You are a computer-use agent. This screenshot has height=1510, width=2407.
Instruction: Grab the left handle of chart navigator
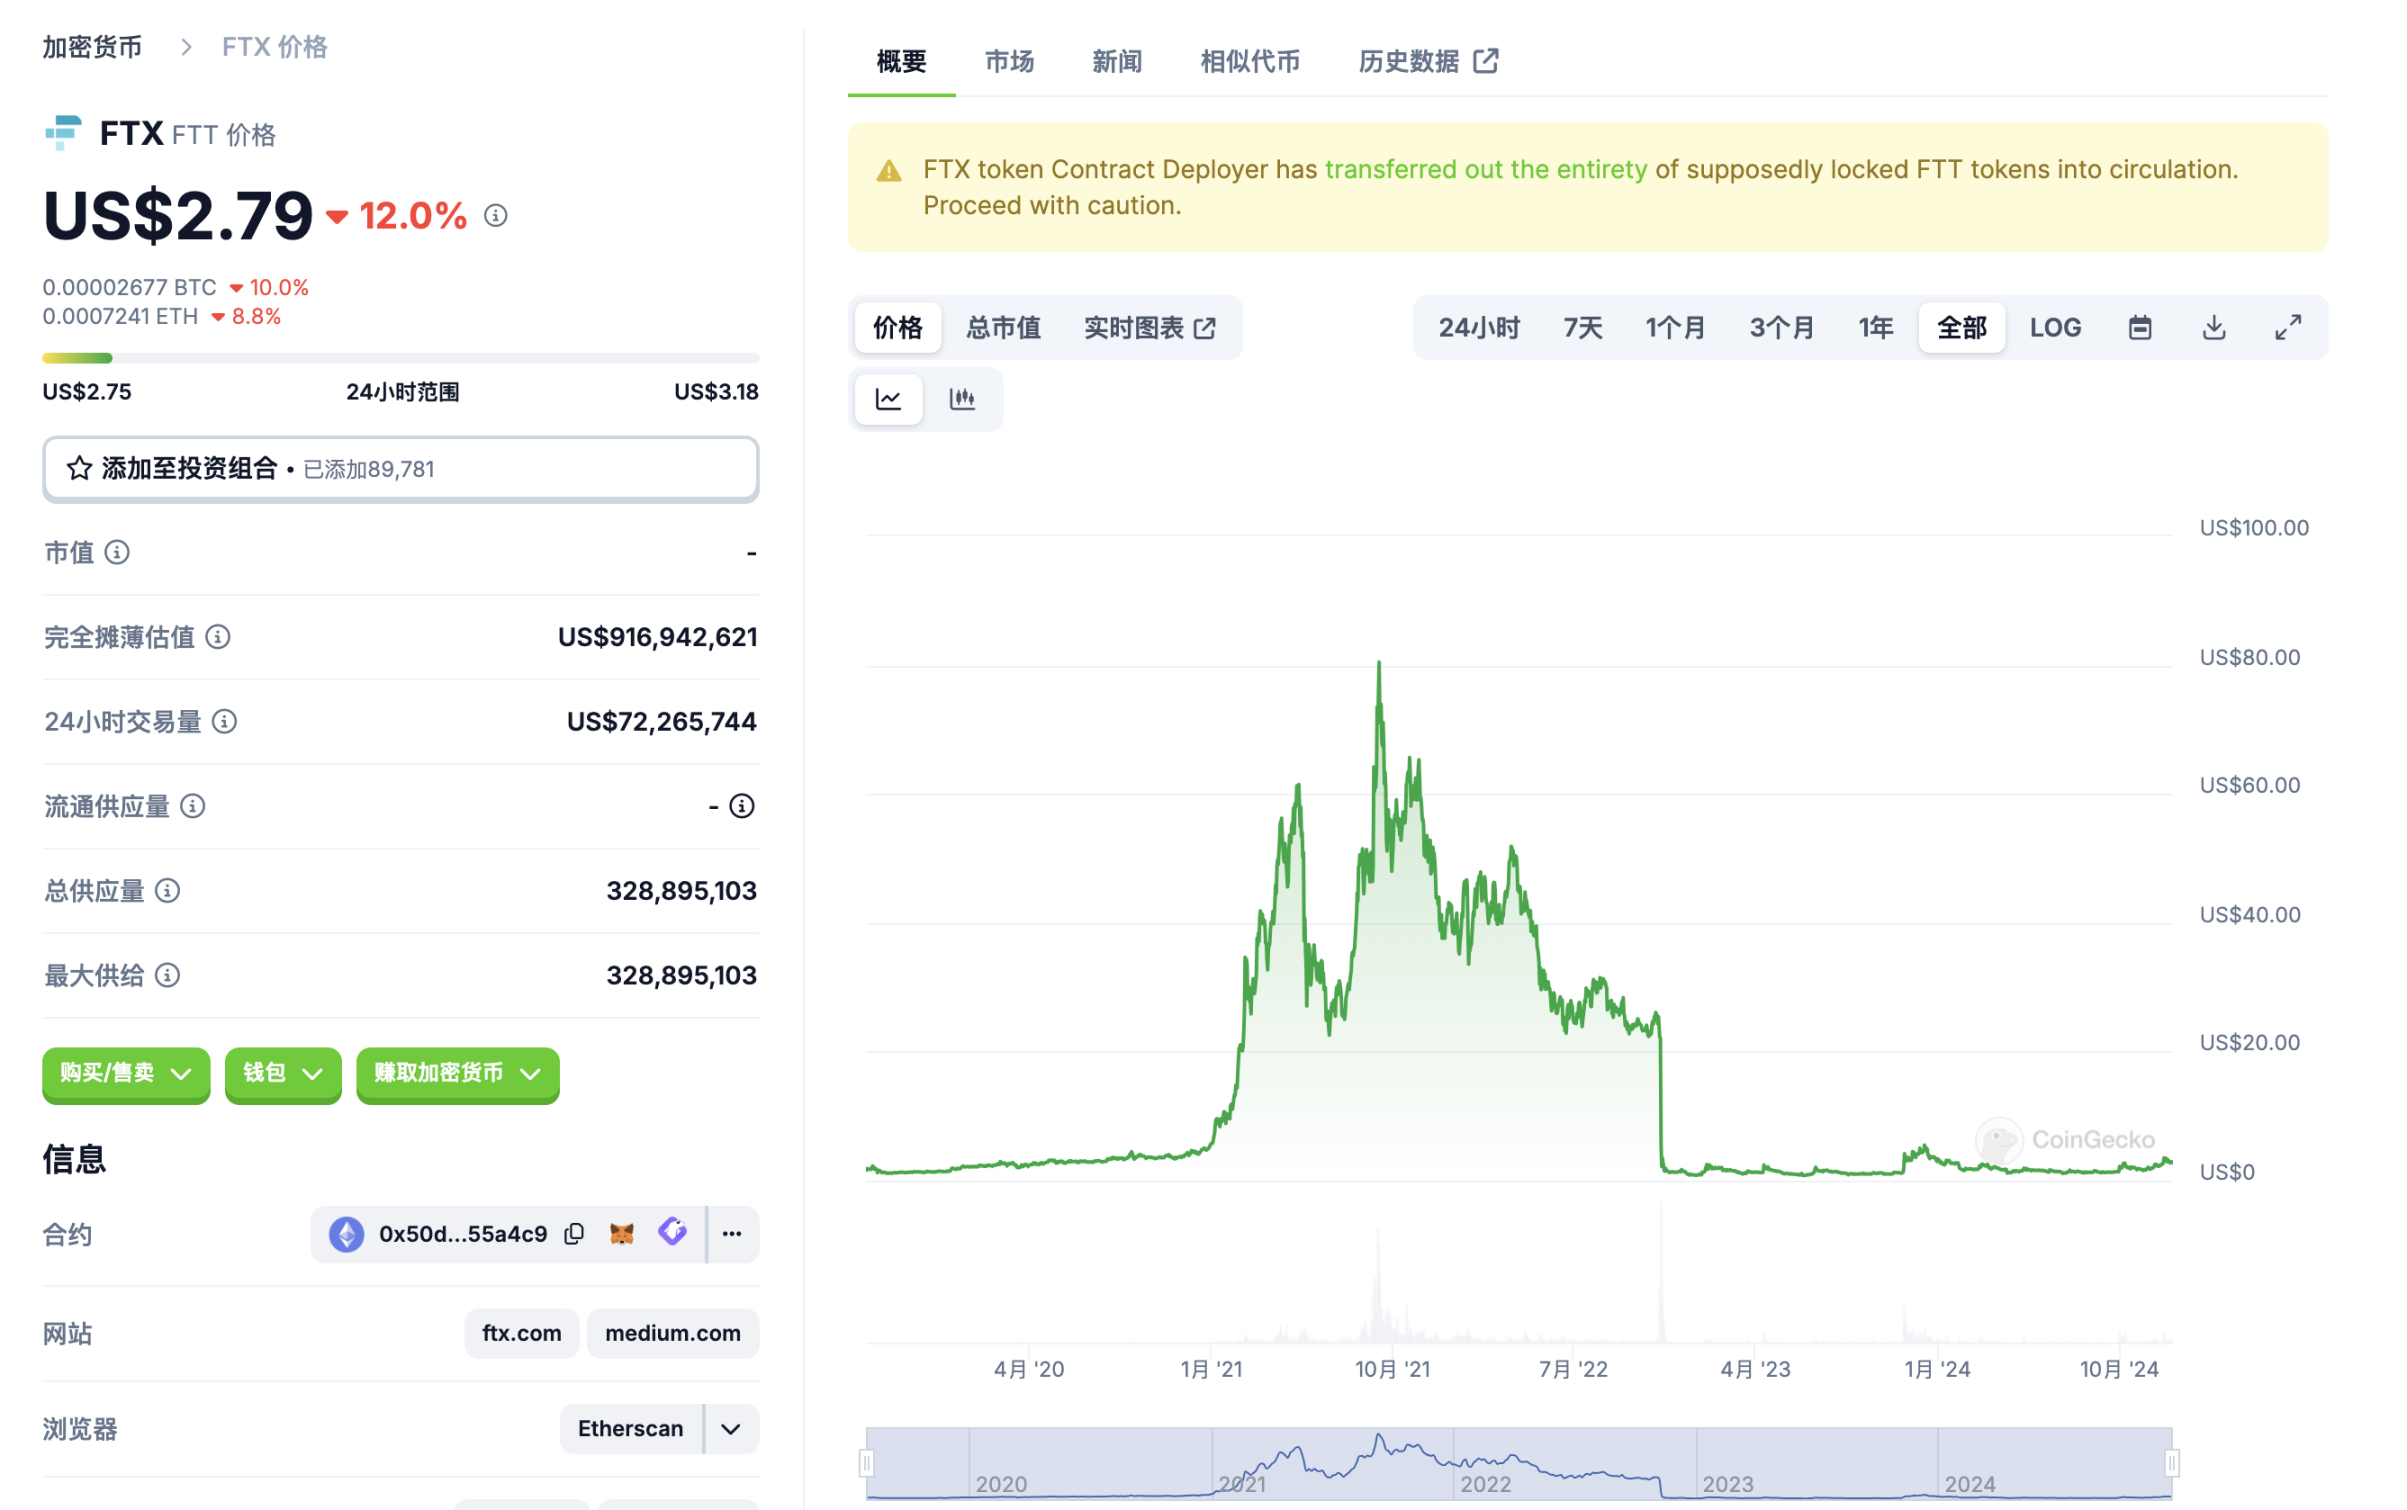pyautogui.click(x=867, y=1463)
